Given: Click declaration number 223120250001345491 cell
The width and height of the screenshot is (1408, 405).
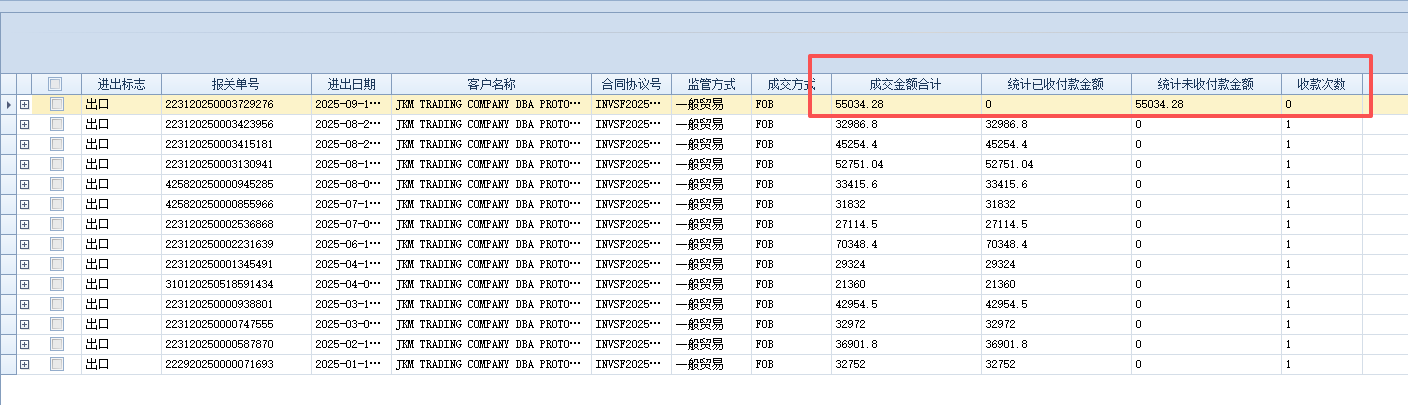Looking at the screenshot, I should [x=235, y=264].
